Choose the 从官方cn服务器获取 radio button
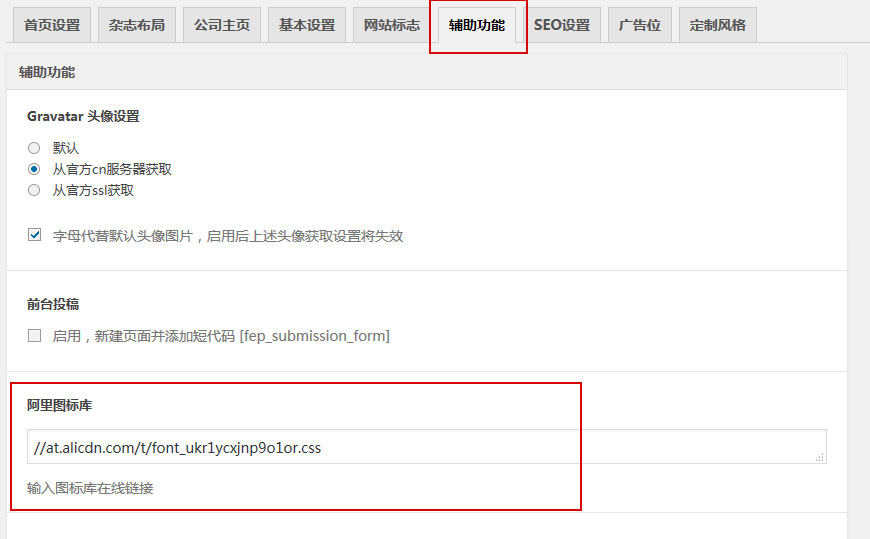Image resolution: width=870 pixels, height=539 pixels. click(x=34, y=169)
